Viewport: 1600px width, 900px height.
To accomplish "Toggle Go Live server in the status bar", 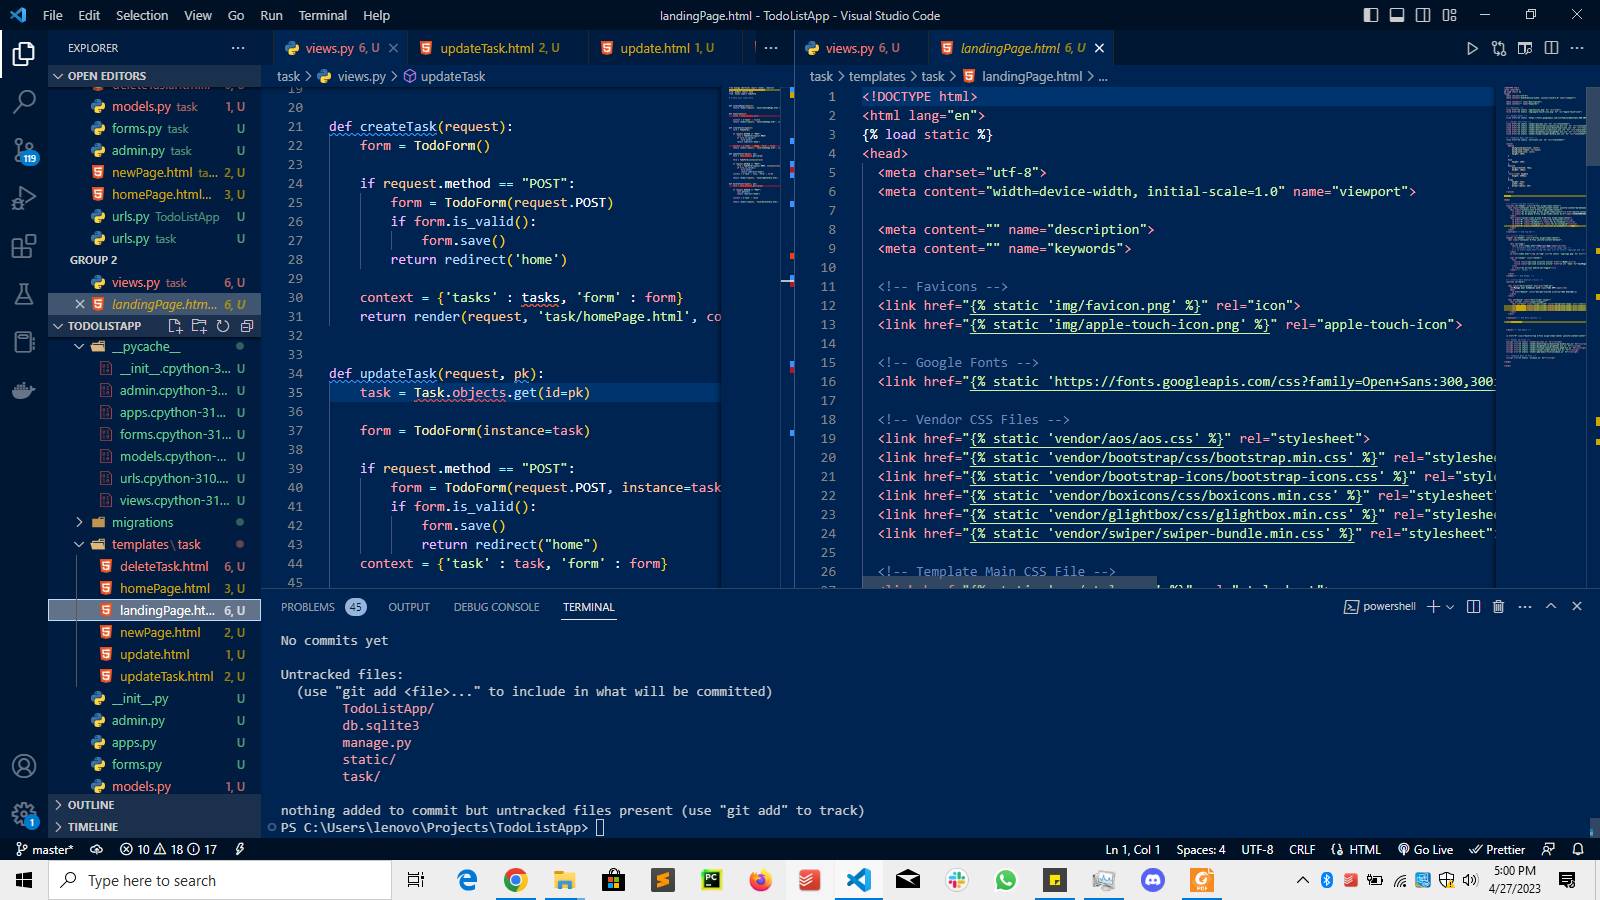I will tap(1424, 849).
